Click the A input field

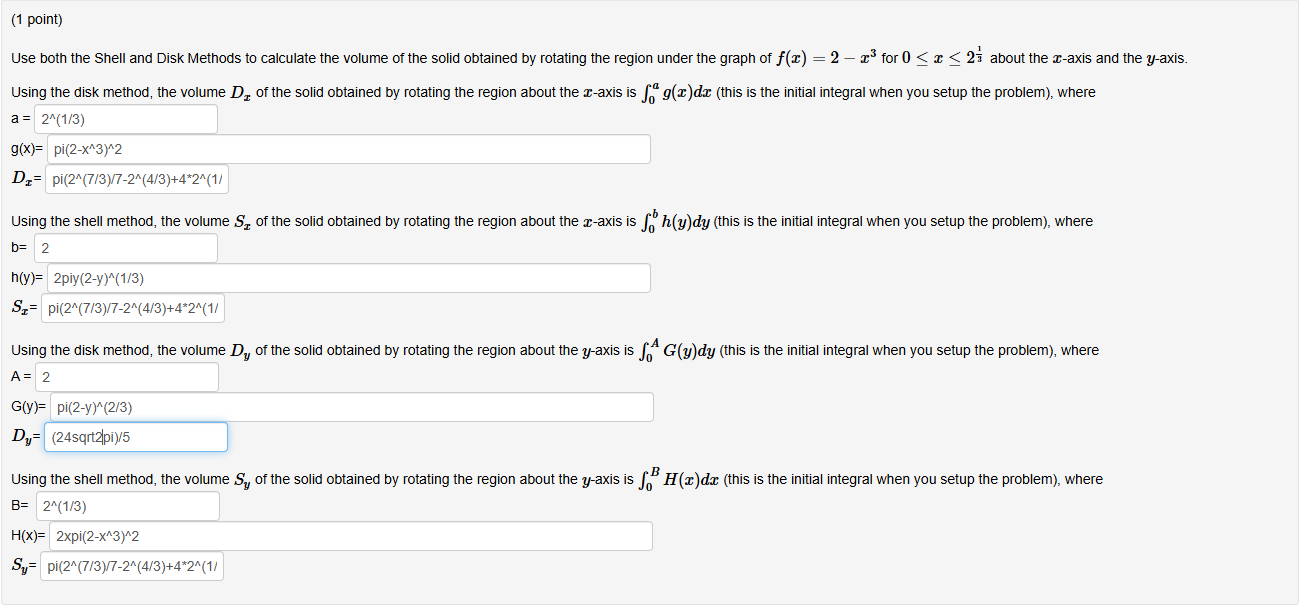click(x=127, y=376)
